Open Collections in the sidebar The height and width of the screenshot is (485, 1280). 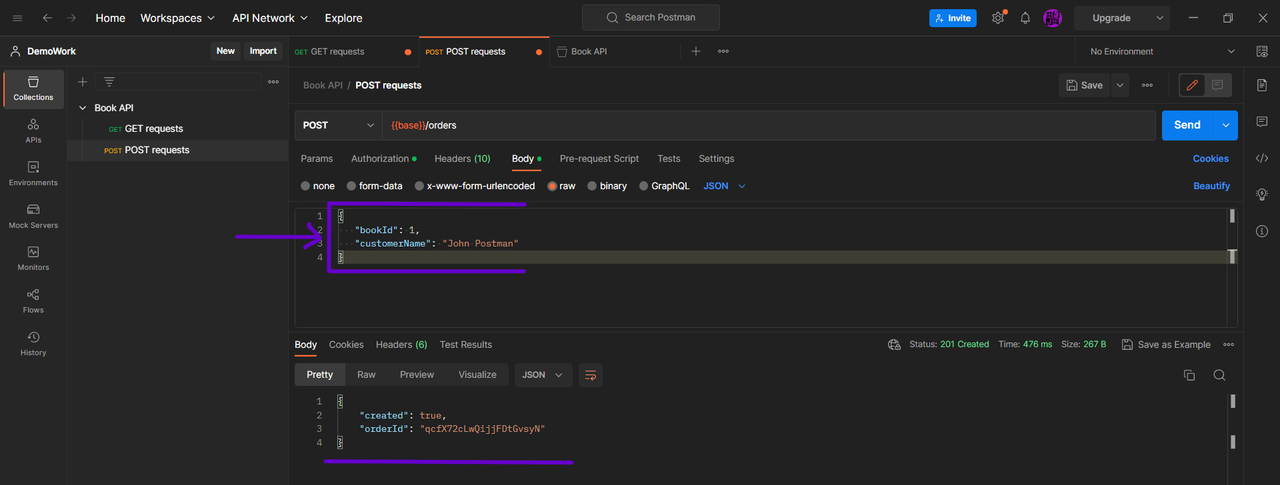click(x=33, y=88)
